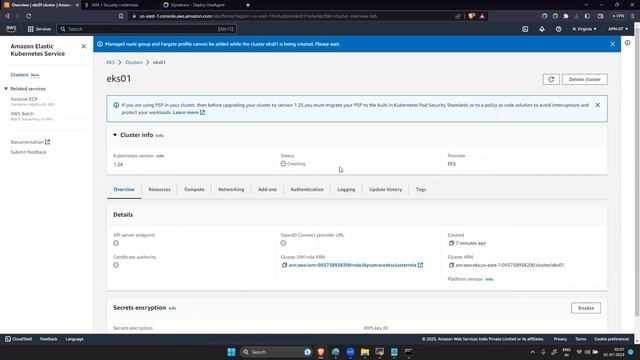This screenshot has height=360, width=640.
Task: Open Info link next to Secrets encryption
Action: point(172,308)
